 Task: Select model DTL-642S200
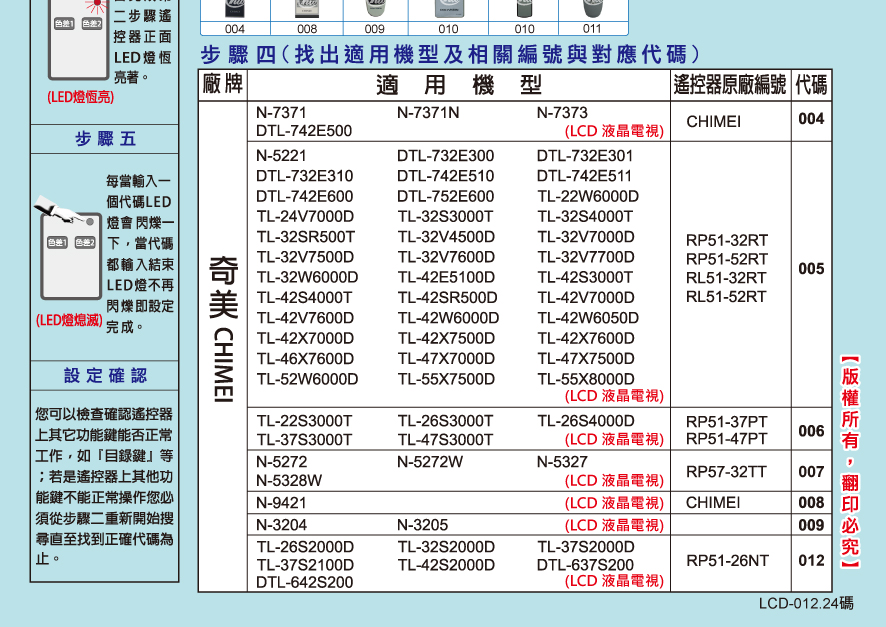[304, 582]
